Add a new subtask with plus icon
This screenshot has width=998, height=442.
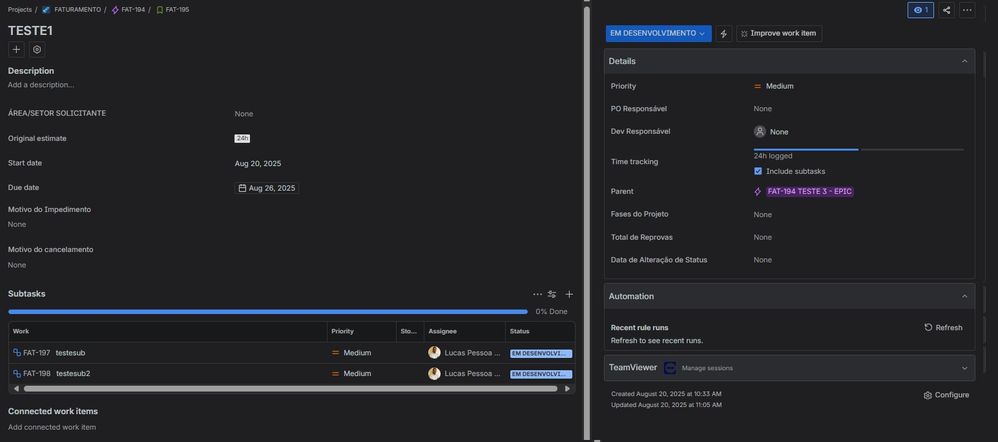pos(569,294)
